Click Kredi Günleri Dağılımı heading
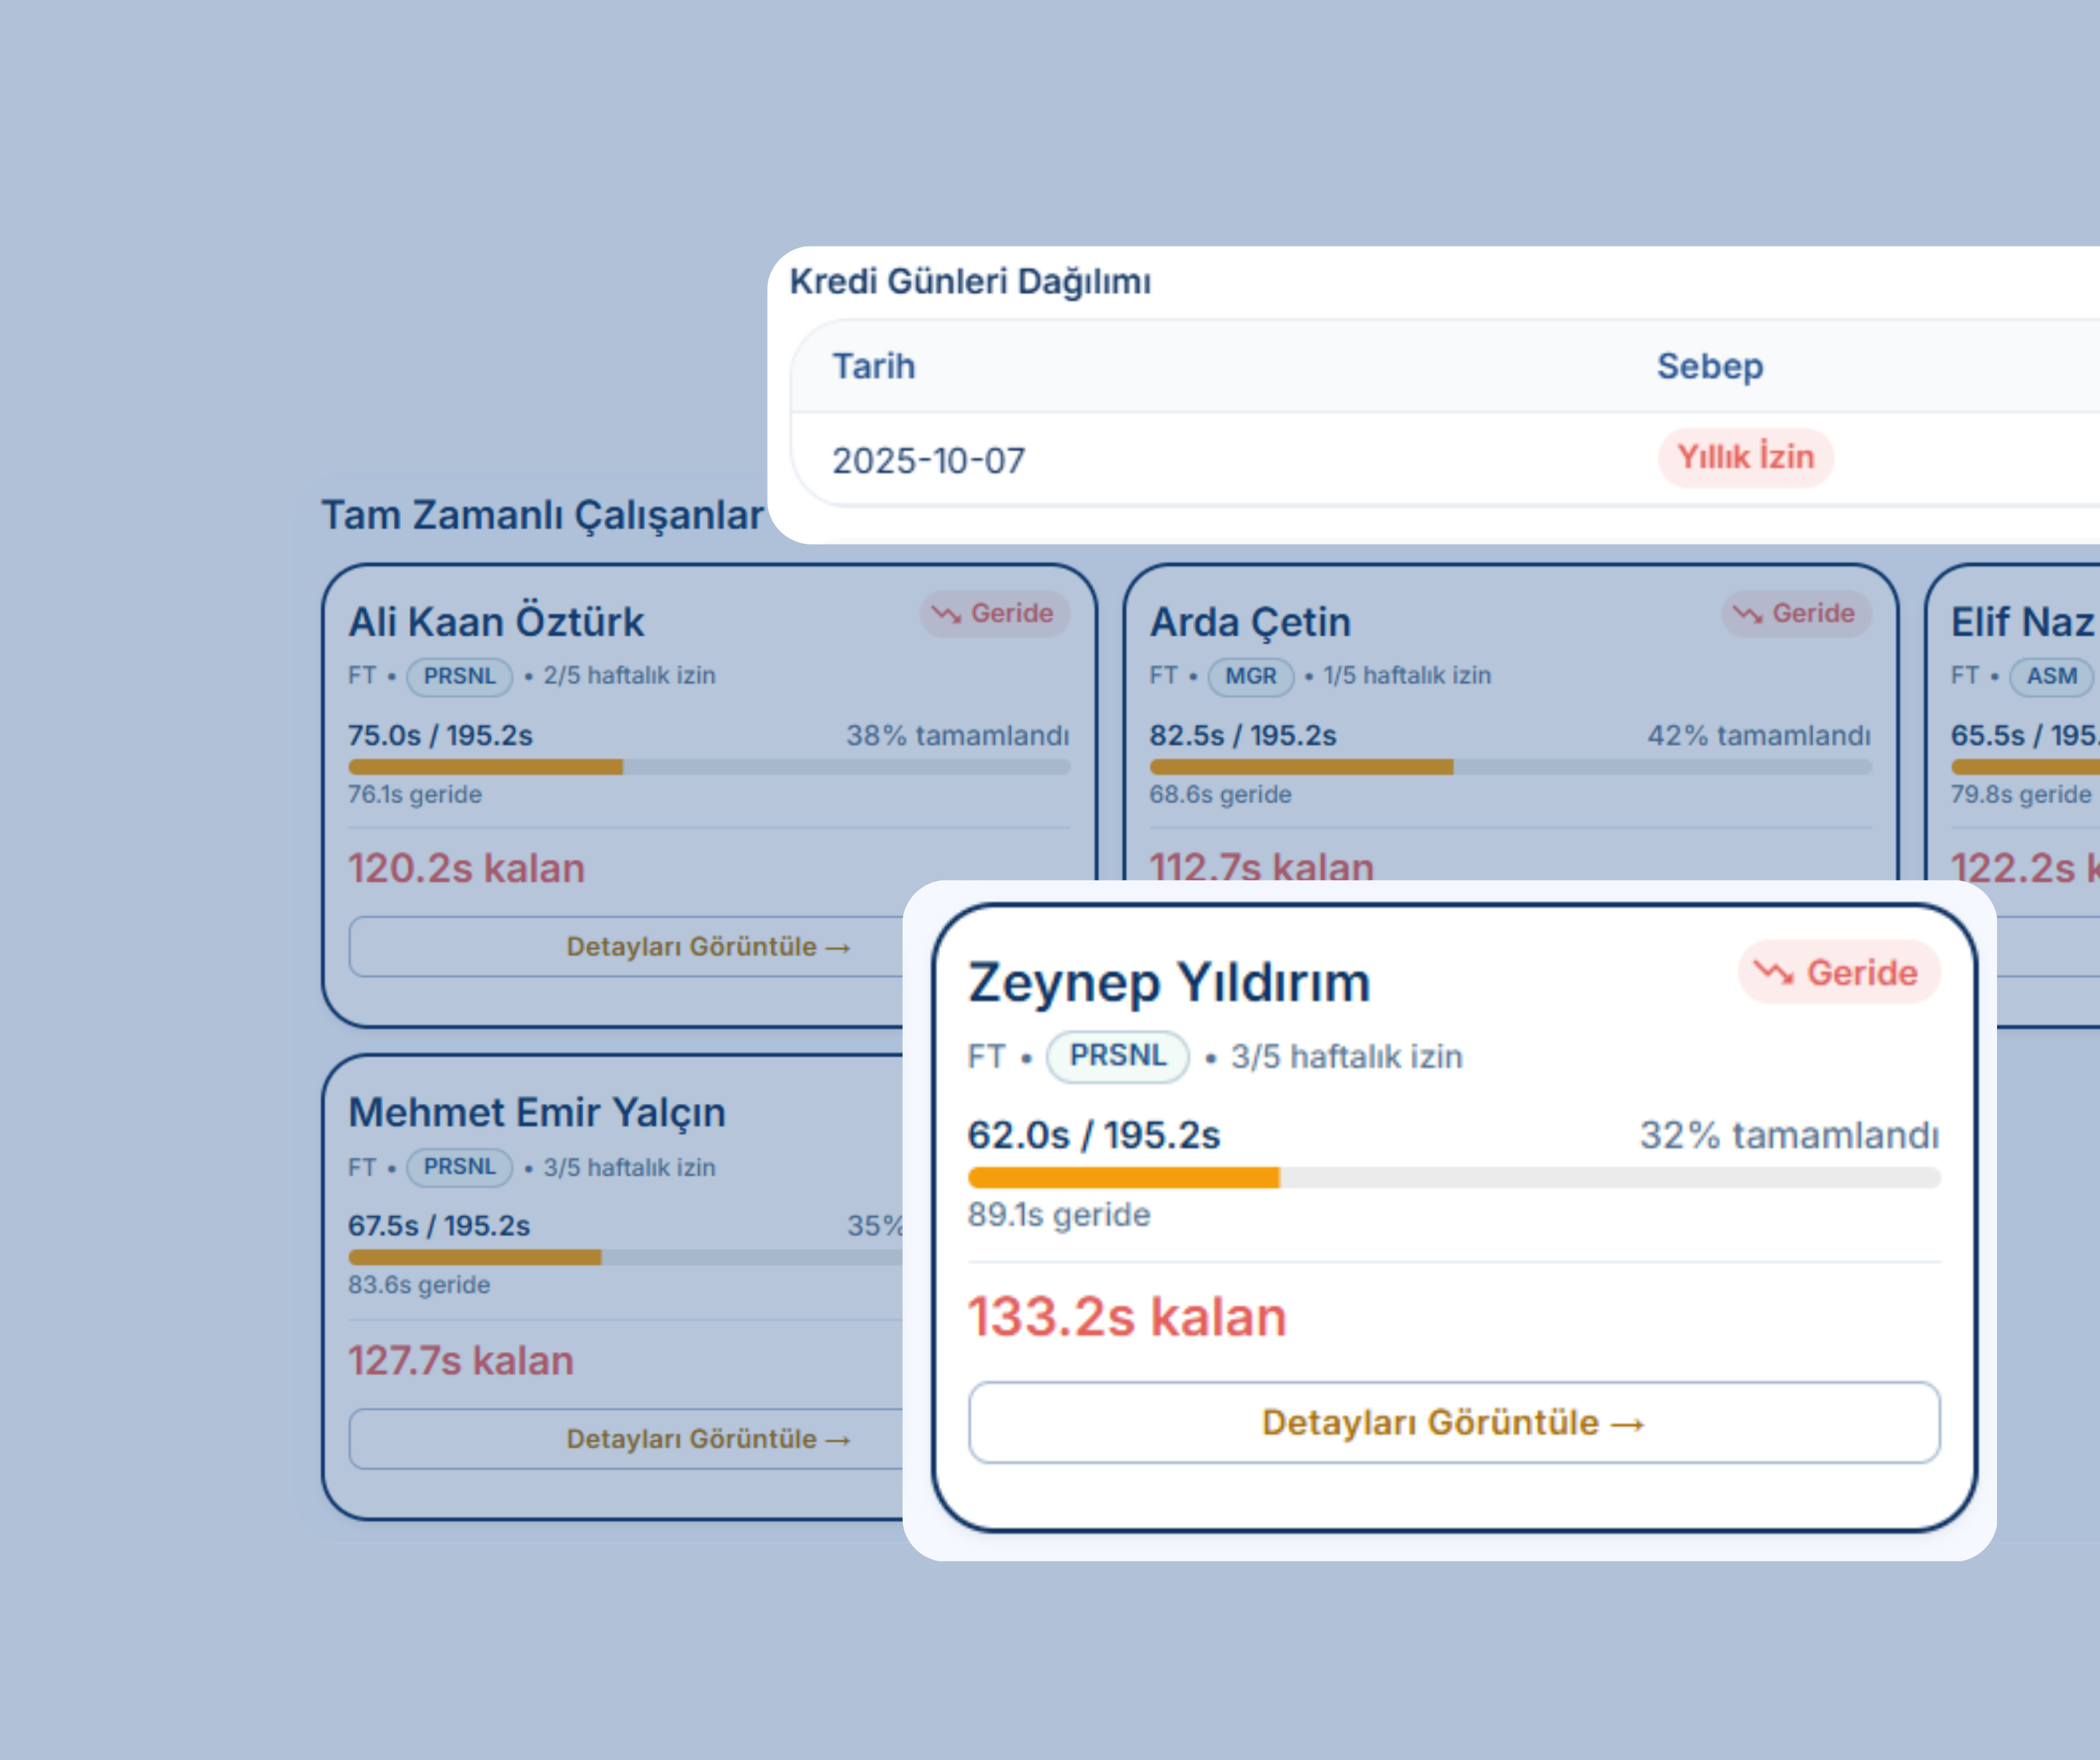The image size is (2100, 1760). (x=970, y=282)
